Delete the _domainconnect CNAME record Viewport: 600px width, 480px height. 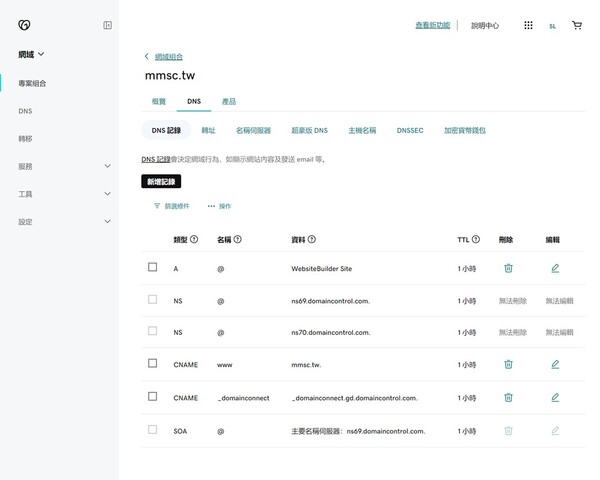click(x=508, y=398)
